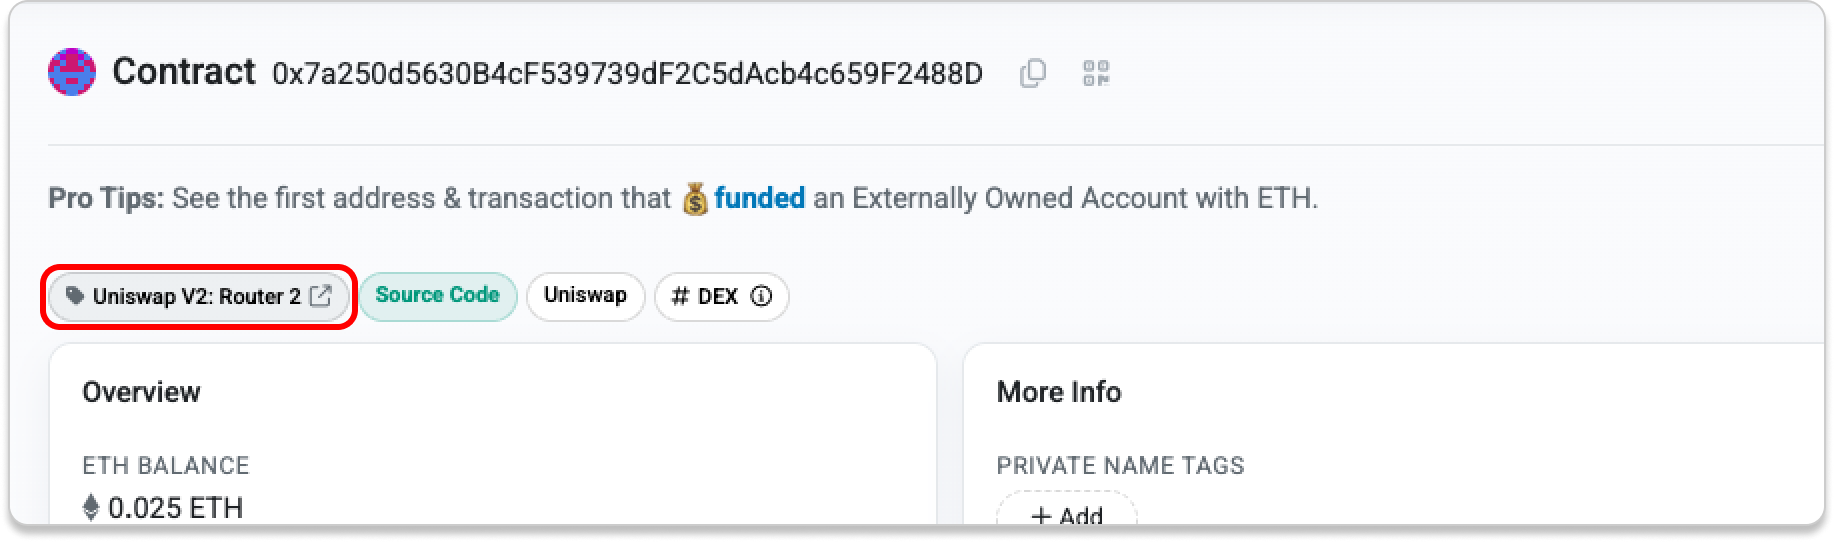1834x542 pixels.
Task: Click the contract identicon avatar
Action: [x=72, y=73]
